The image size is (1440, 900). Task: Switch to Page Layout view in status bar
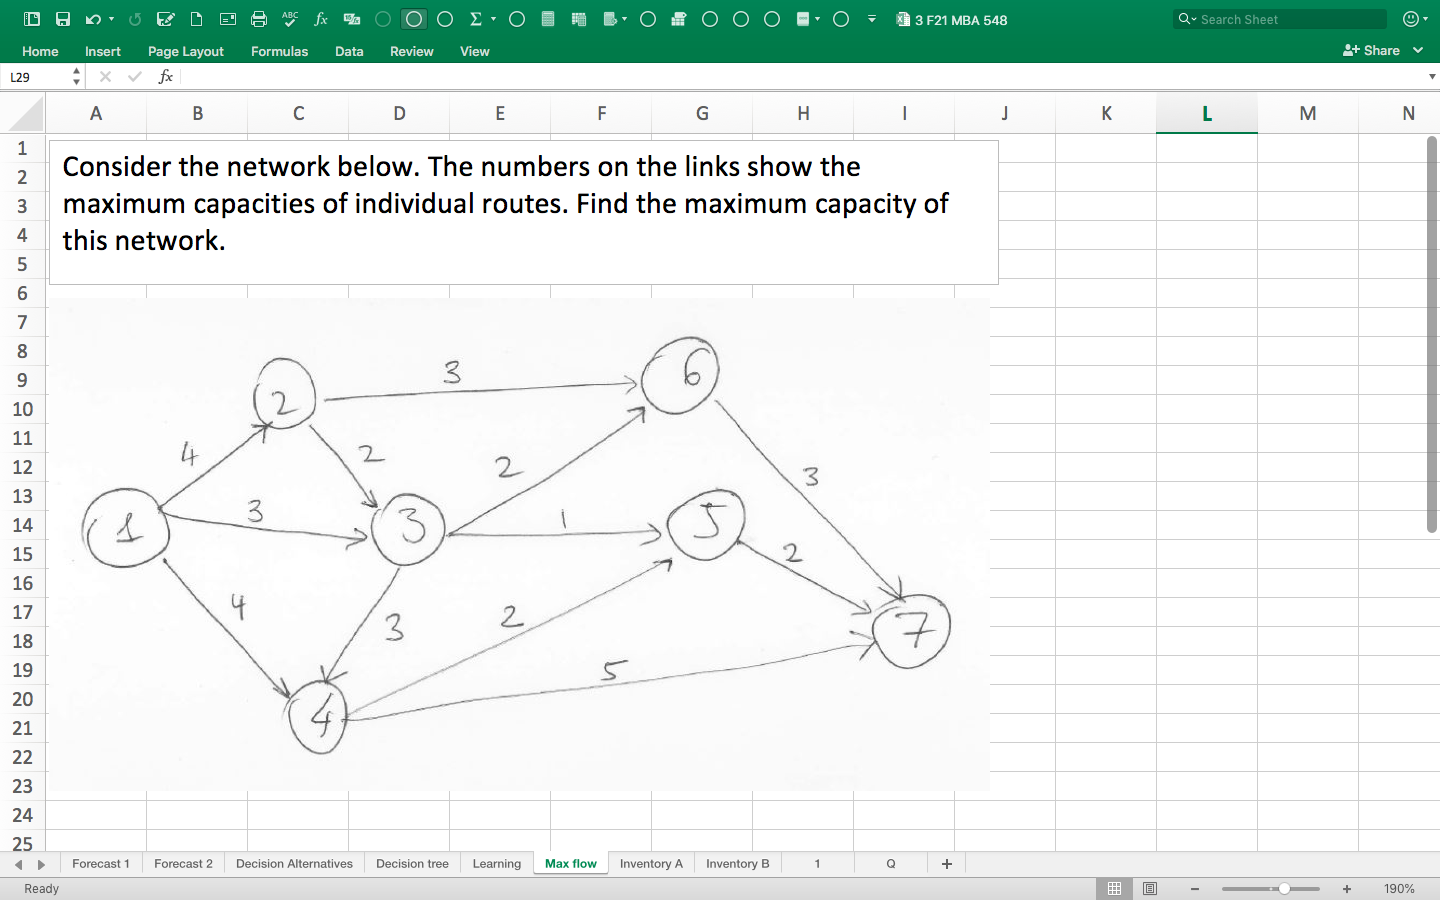1150,889
